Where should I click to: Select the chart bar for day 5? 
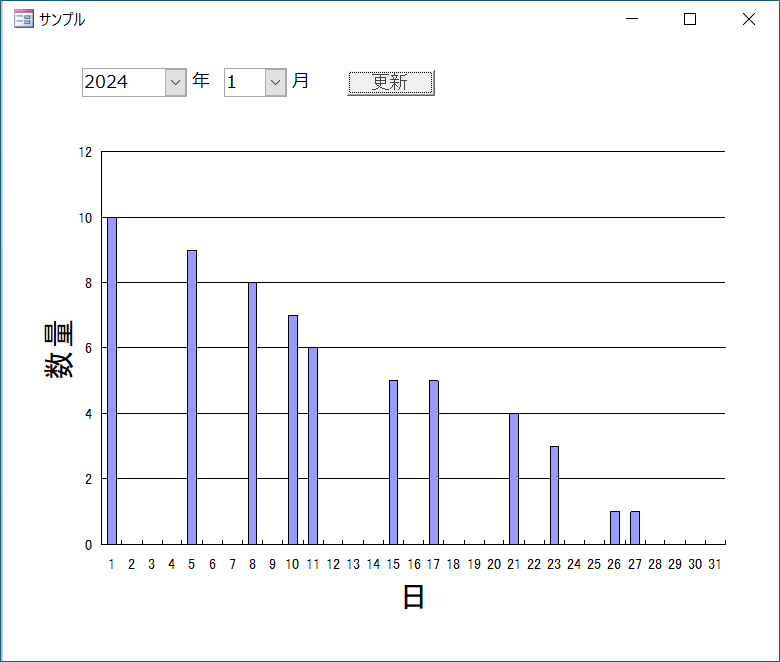coord(192,397)
